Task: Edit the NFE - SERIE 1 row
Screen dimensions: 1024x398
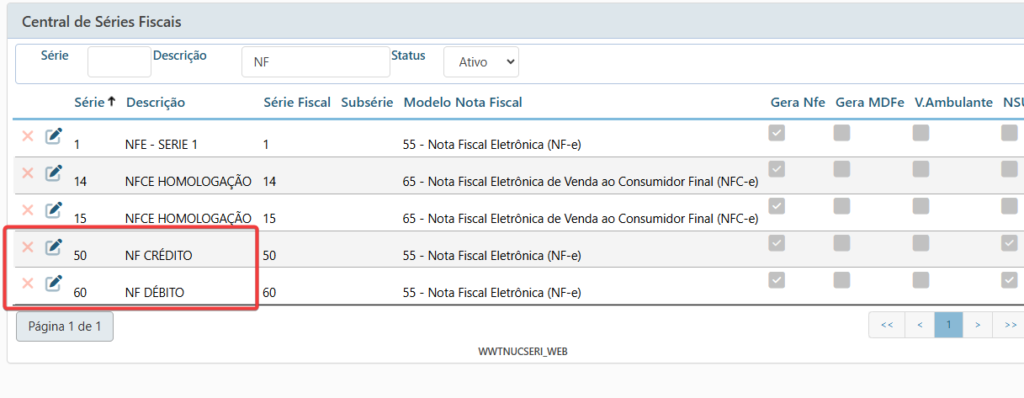Action: (x=54, y=136)
